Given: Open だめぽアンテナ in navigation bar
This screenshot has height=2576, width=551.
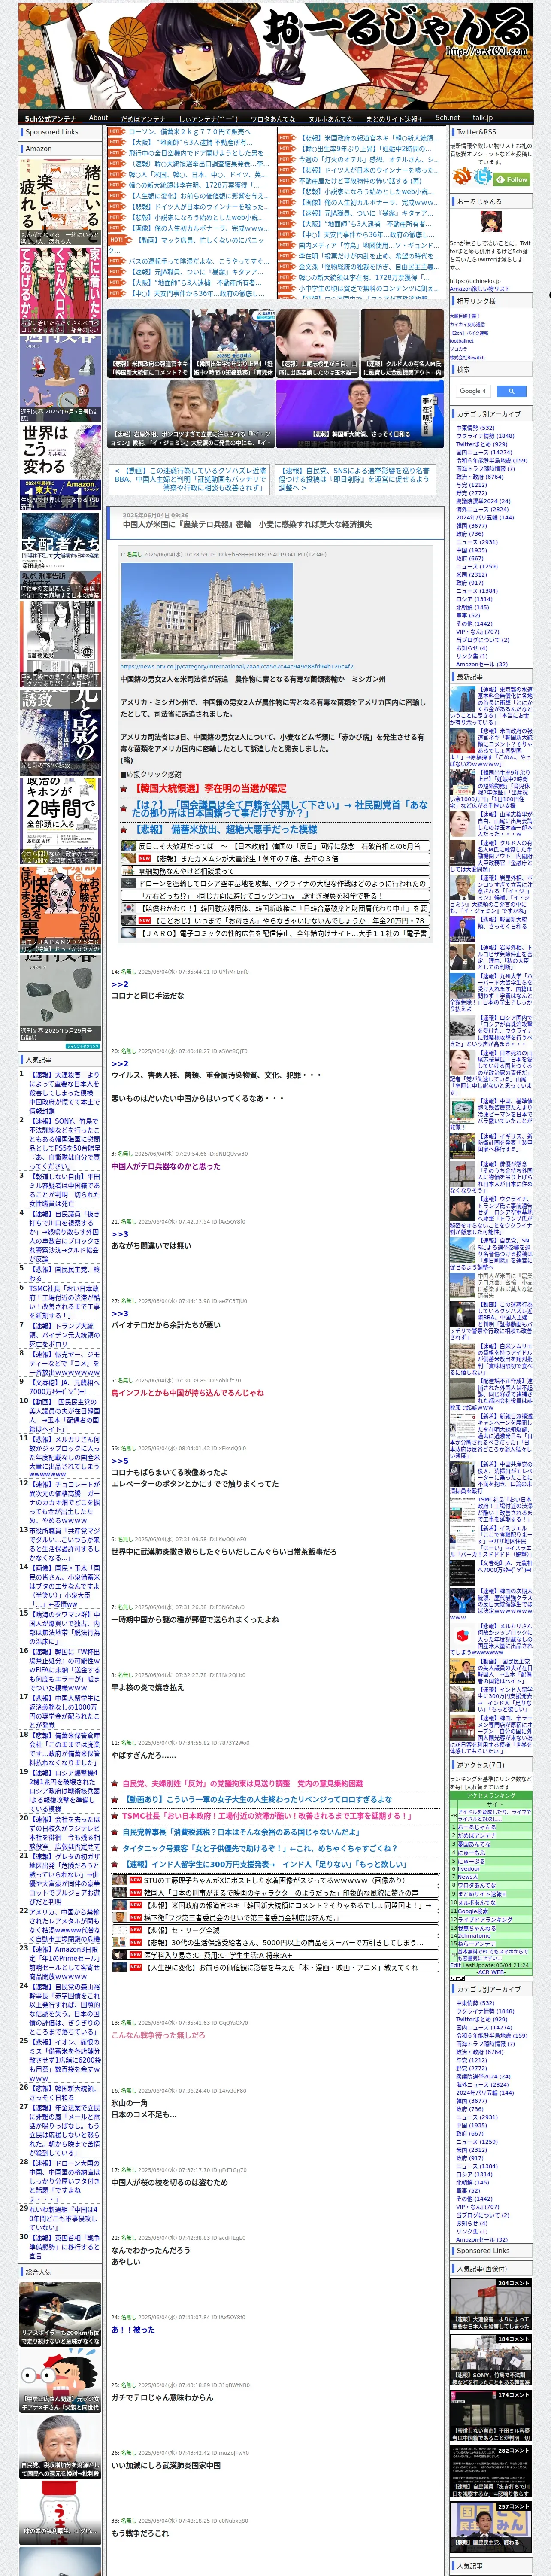Looking at the screenshot, I should (143, 118).
